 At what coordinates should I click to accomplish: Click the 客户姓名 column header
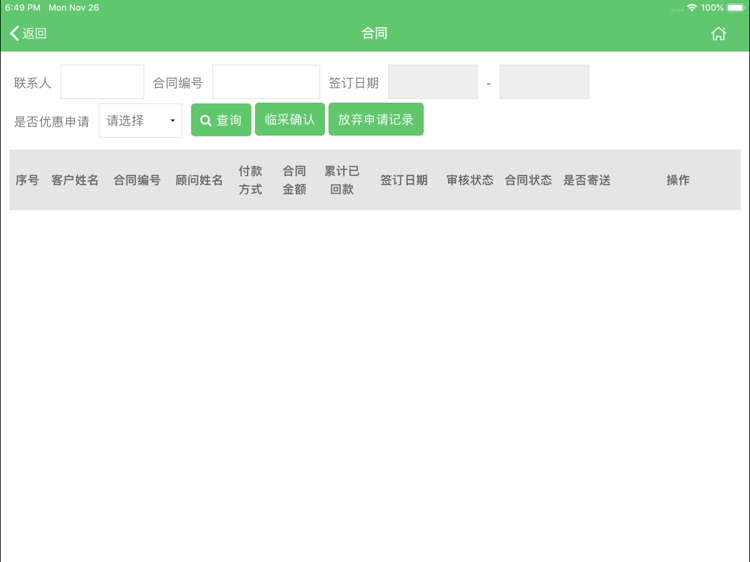tap(75, 180)
